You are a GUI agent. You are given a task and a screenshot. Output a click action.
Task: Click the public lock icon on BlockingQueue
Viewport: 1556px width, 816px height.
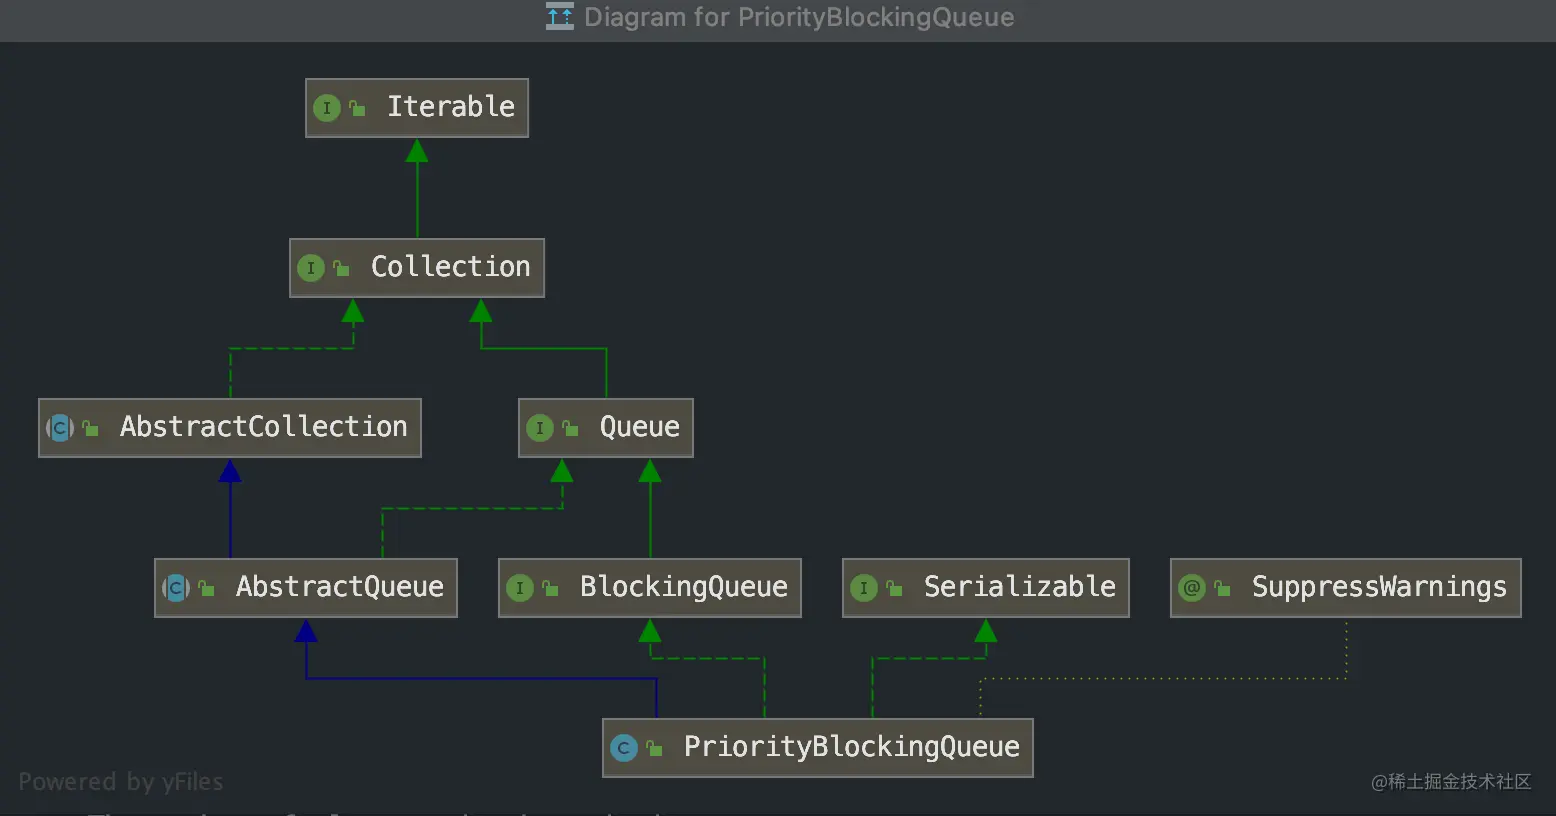point(550,588)
